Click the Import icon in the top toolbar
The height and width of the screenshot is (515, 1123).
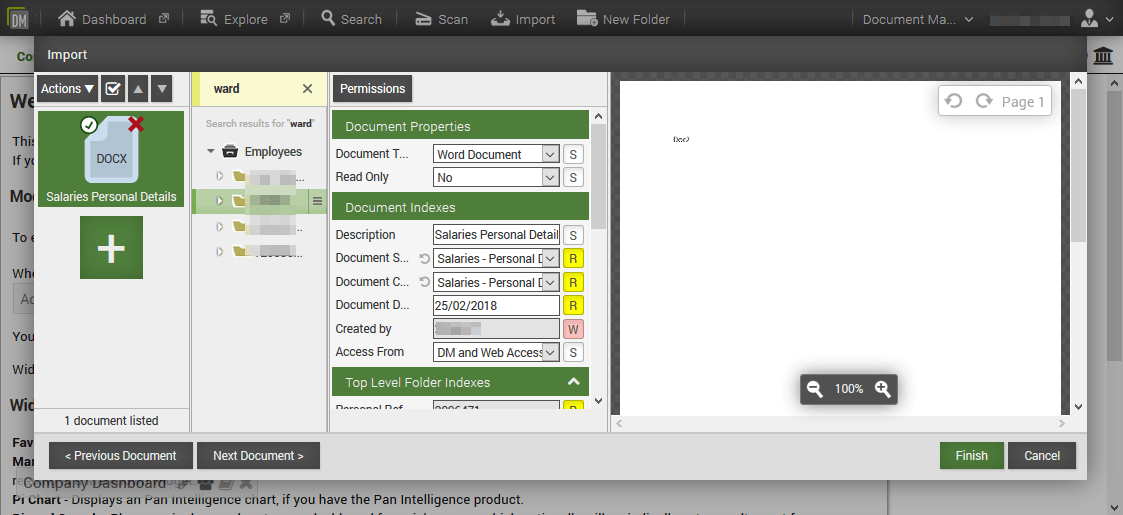pyautogui.click(x=501, y=19)
